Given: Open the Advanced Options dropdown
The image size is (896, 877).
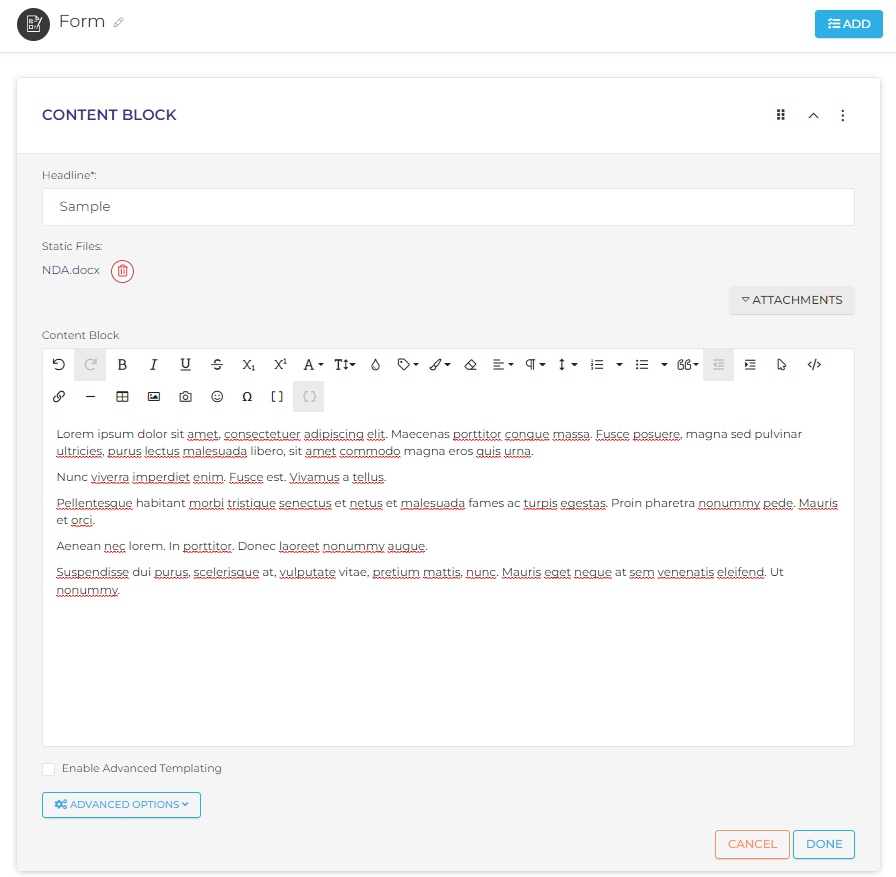Looking at the screenshot, I should click(x=121, y=805).
